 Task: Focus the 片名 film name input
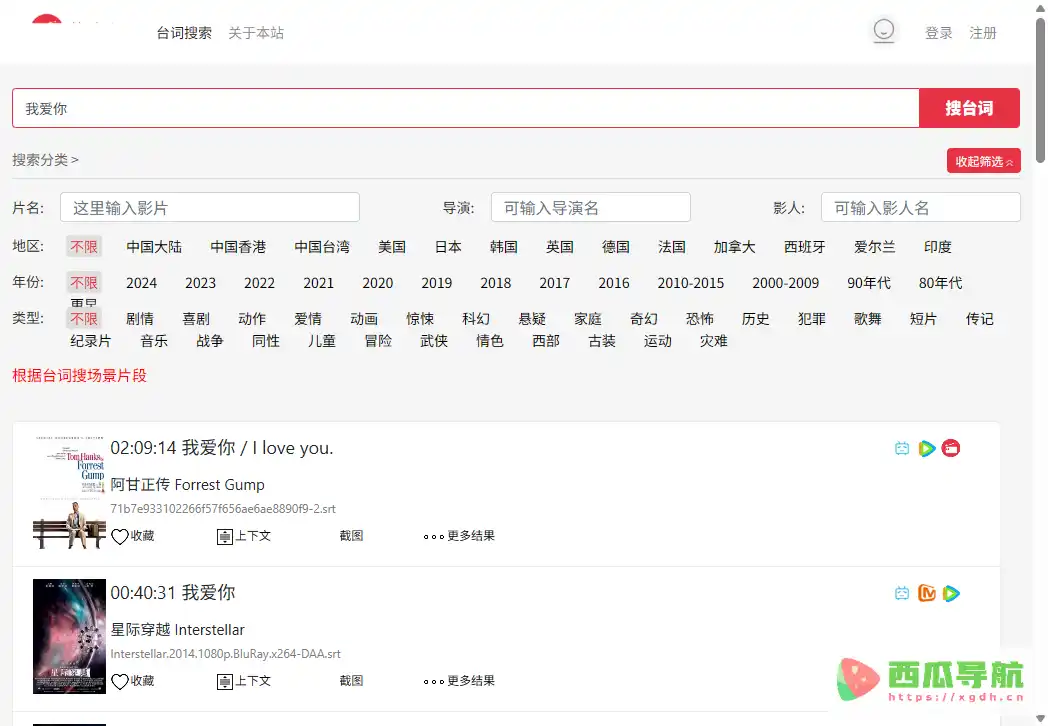210,207
